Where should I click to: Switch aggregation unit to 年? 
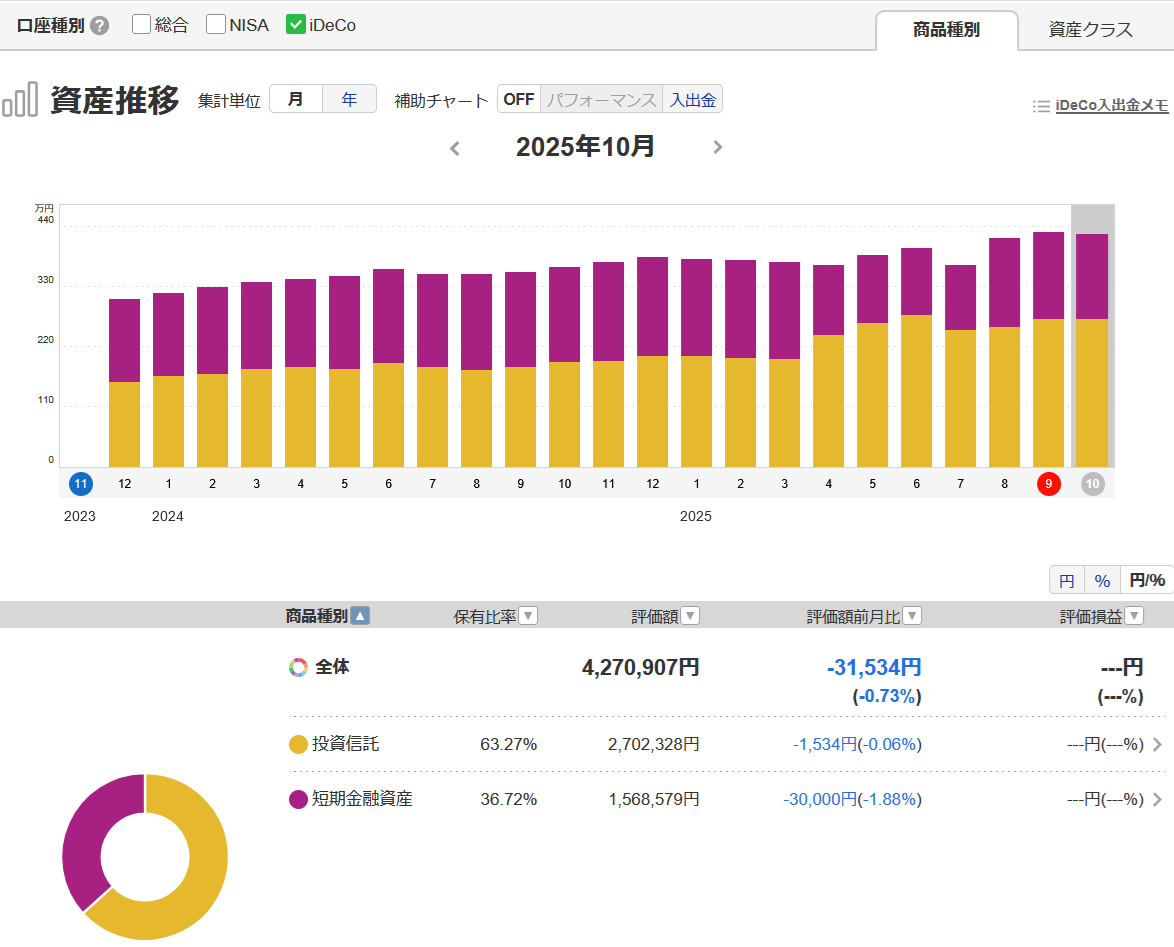click(x=349, y=99)
